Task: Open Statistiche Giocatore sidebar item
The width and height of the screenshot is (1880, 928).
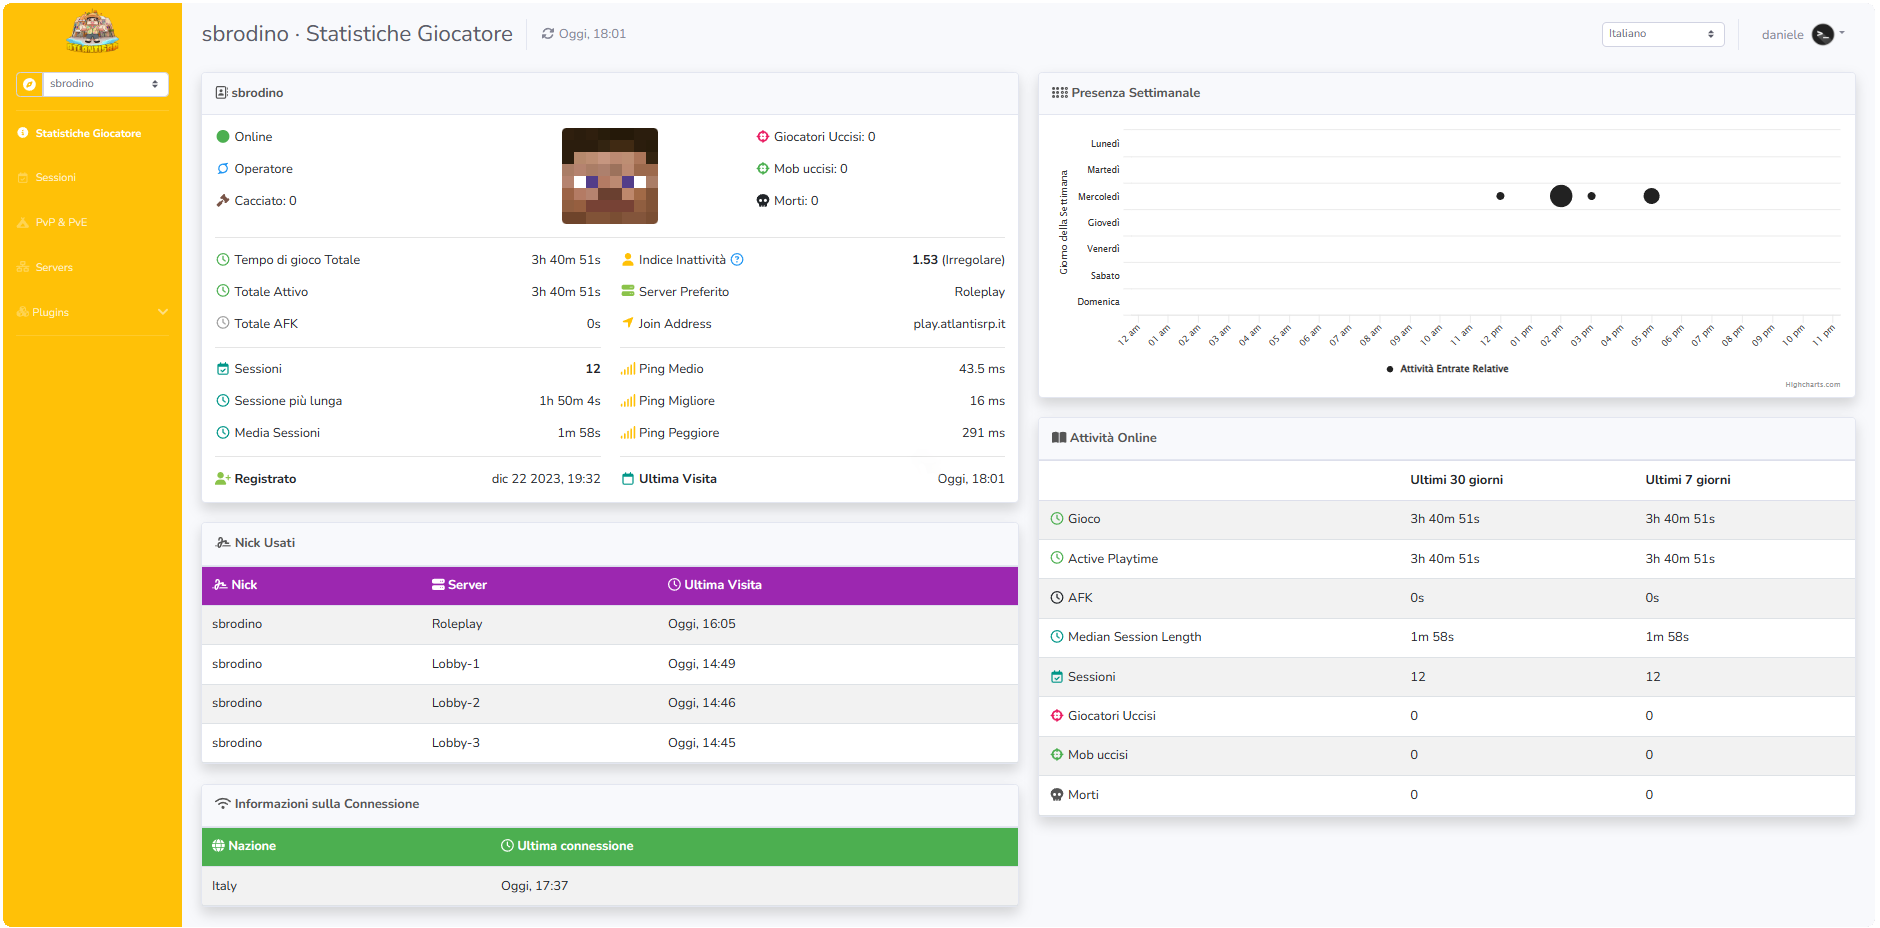Action: (88, 134)
